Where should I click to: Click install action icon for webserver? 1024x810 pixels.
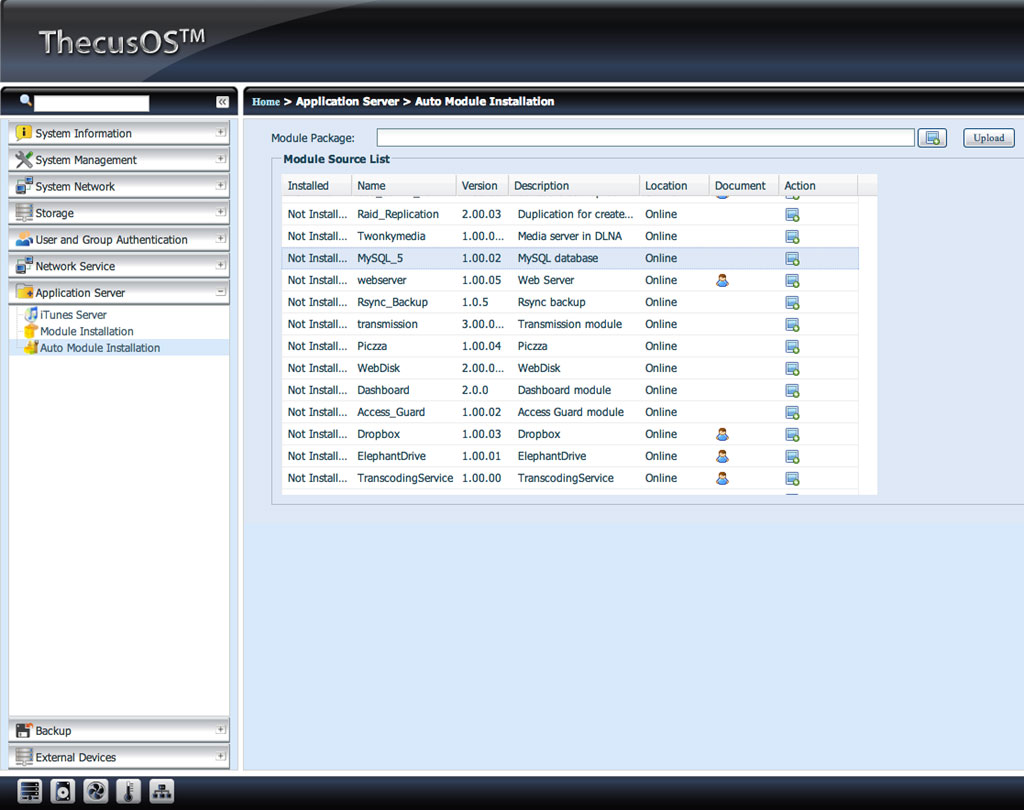tap(792, 281)
